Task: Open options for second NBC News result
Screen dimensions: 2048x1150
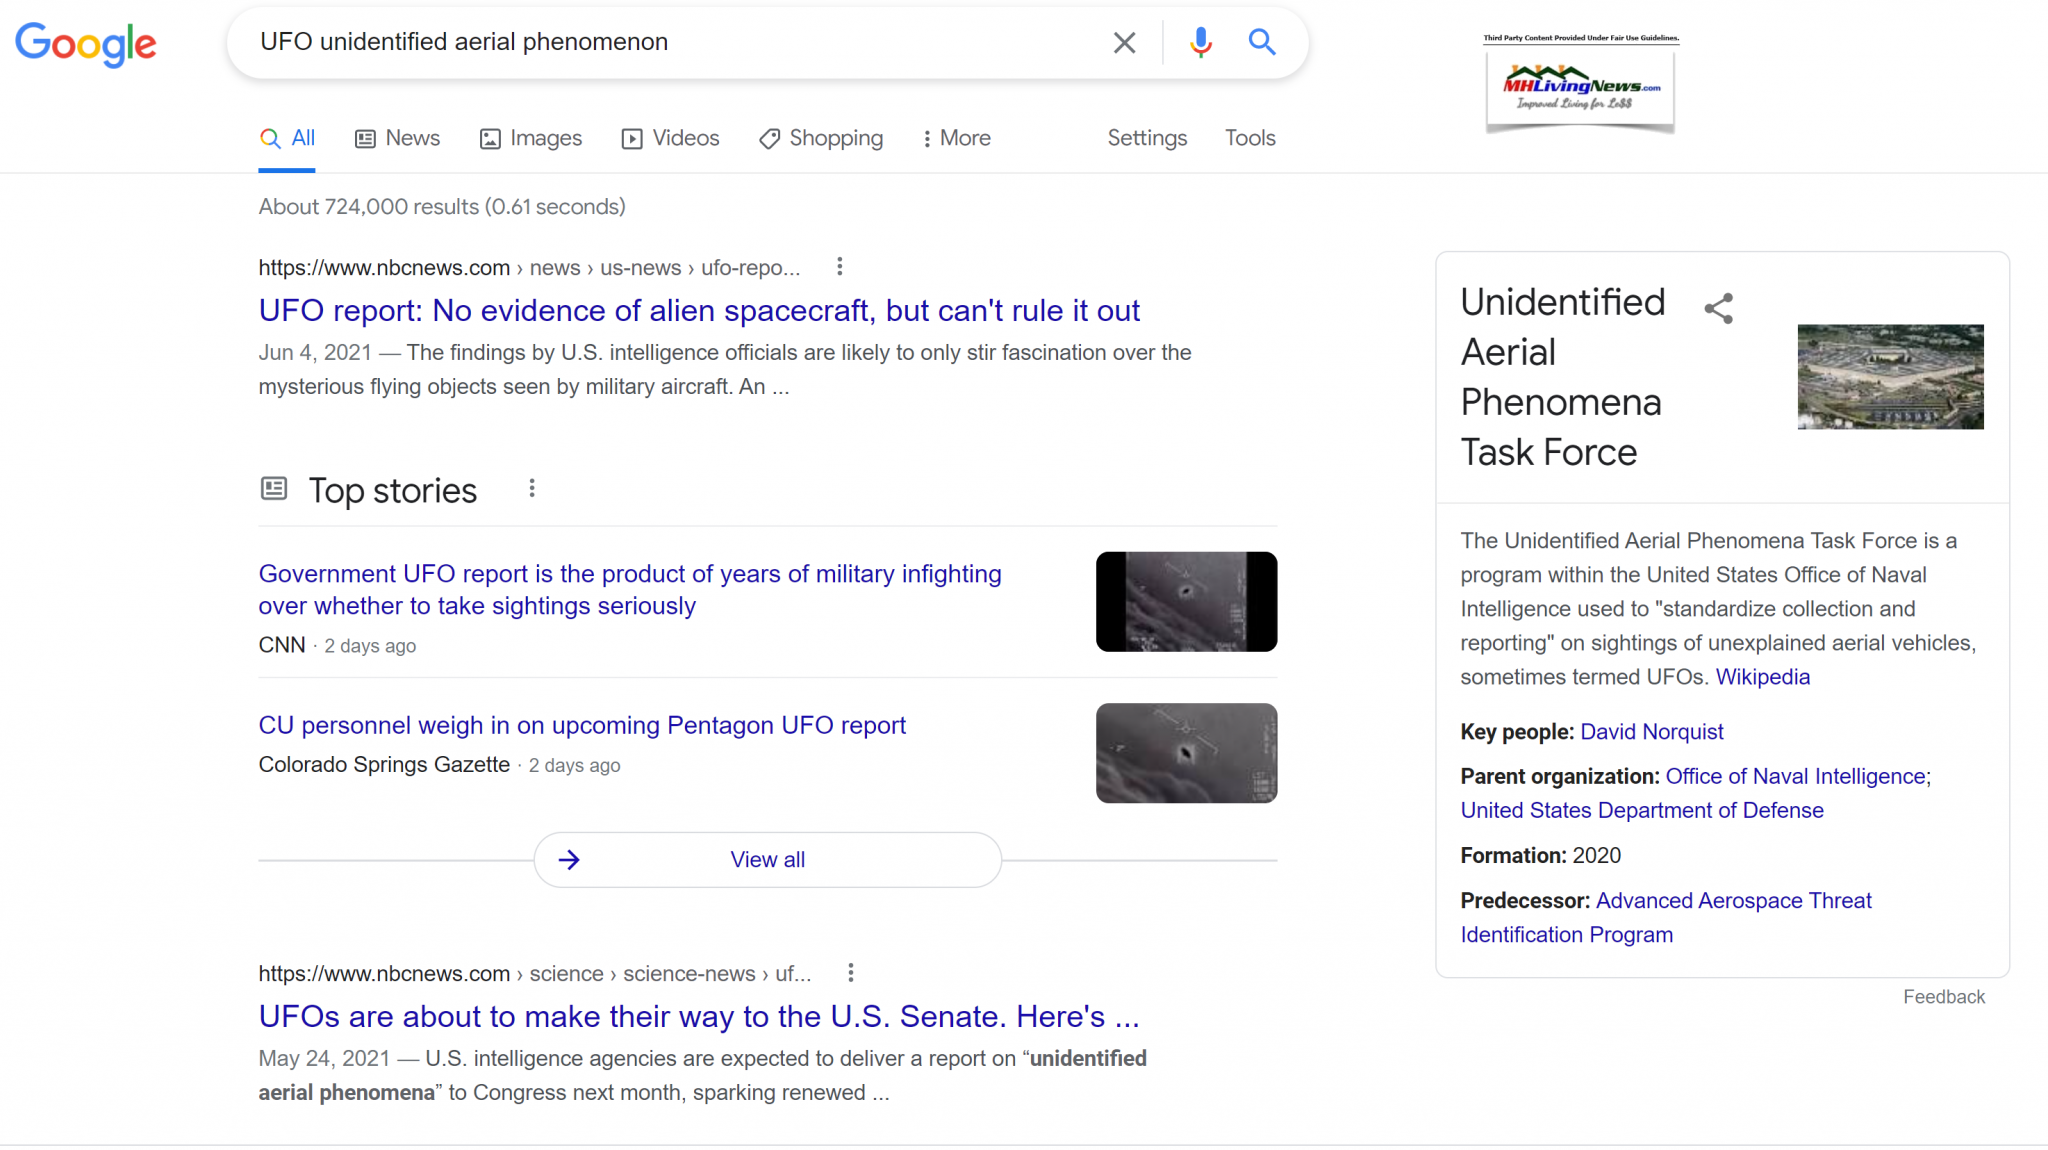Action: pos(850,972)
